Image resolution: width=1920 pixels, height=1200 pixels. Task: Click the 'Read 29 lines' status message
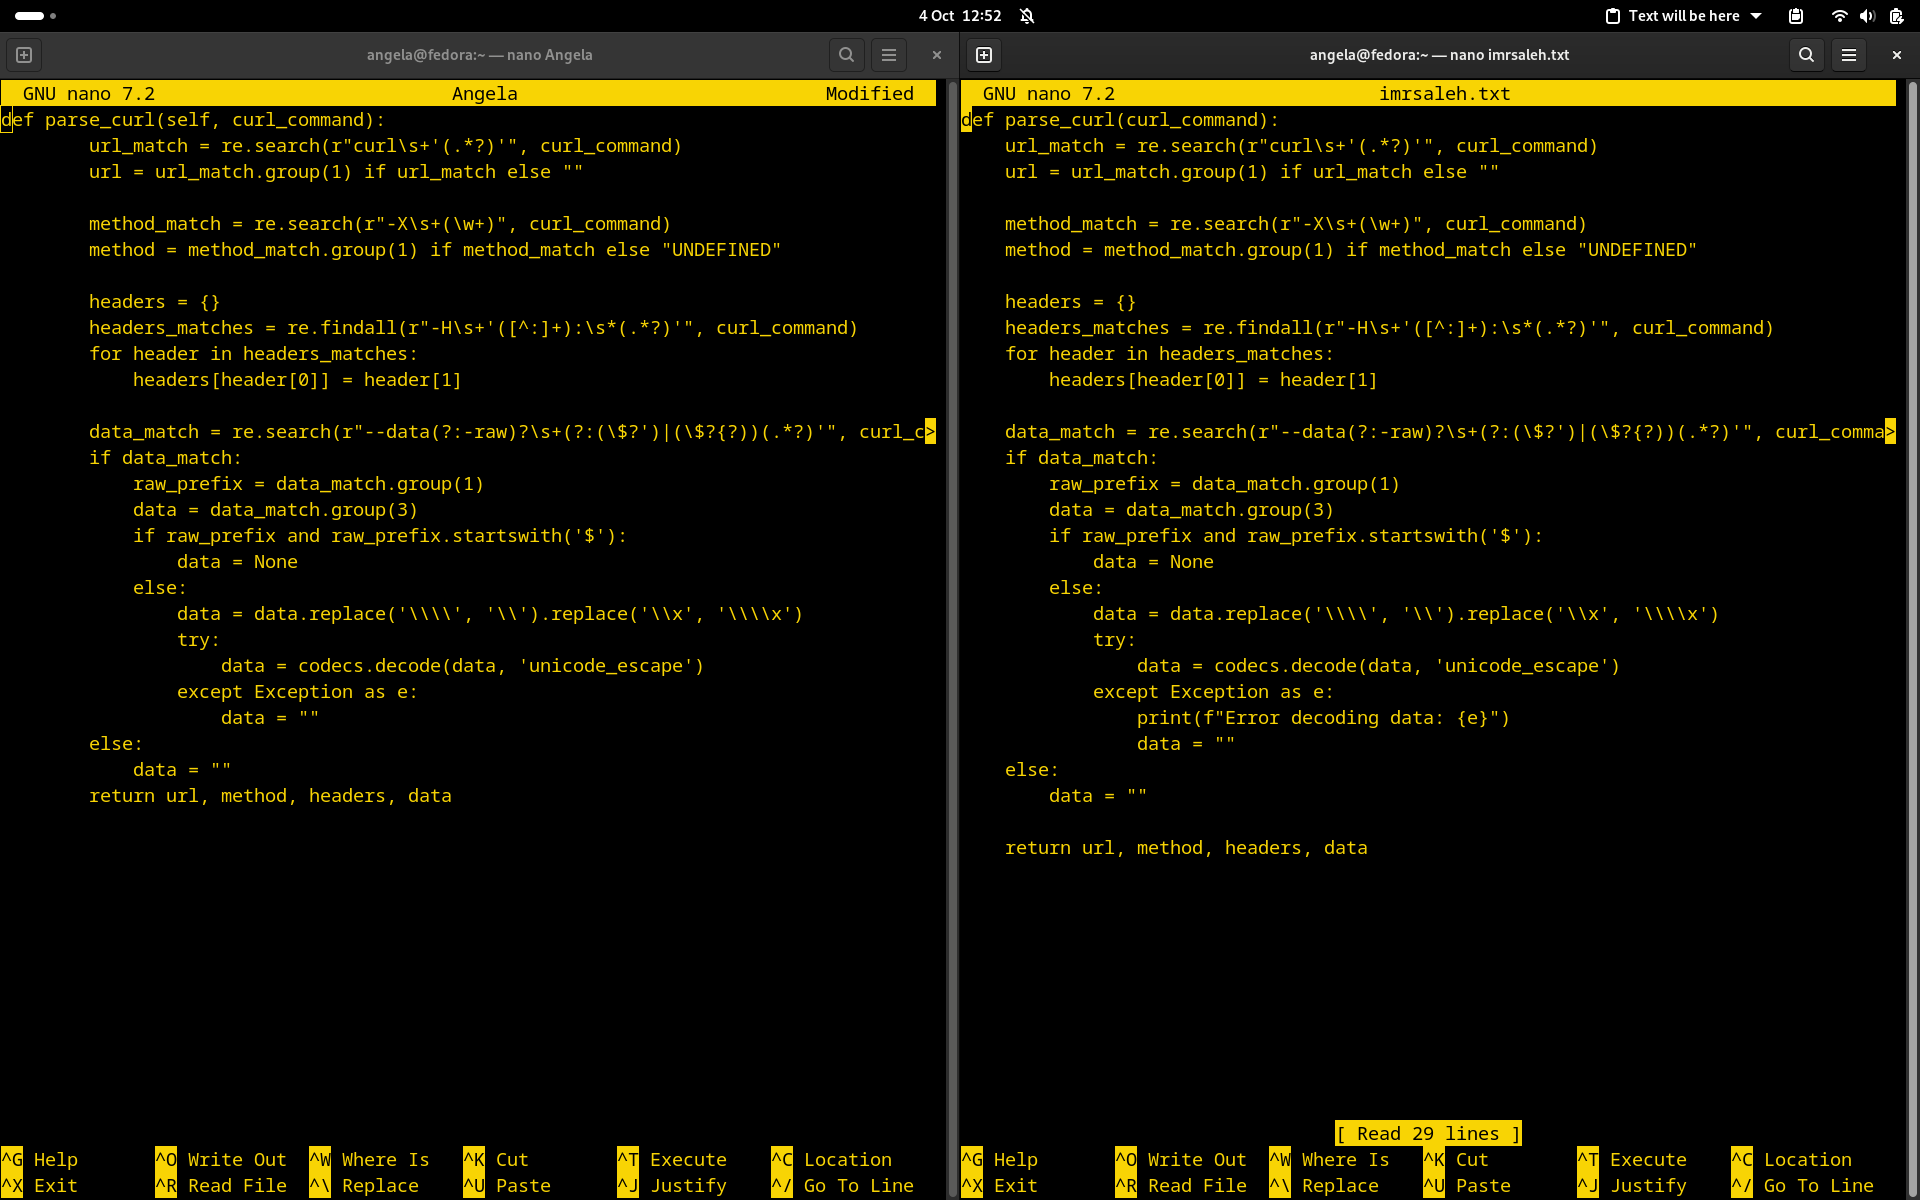tap(1428, 1133)
